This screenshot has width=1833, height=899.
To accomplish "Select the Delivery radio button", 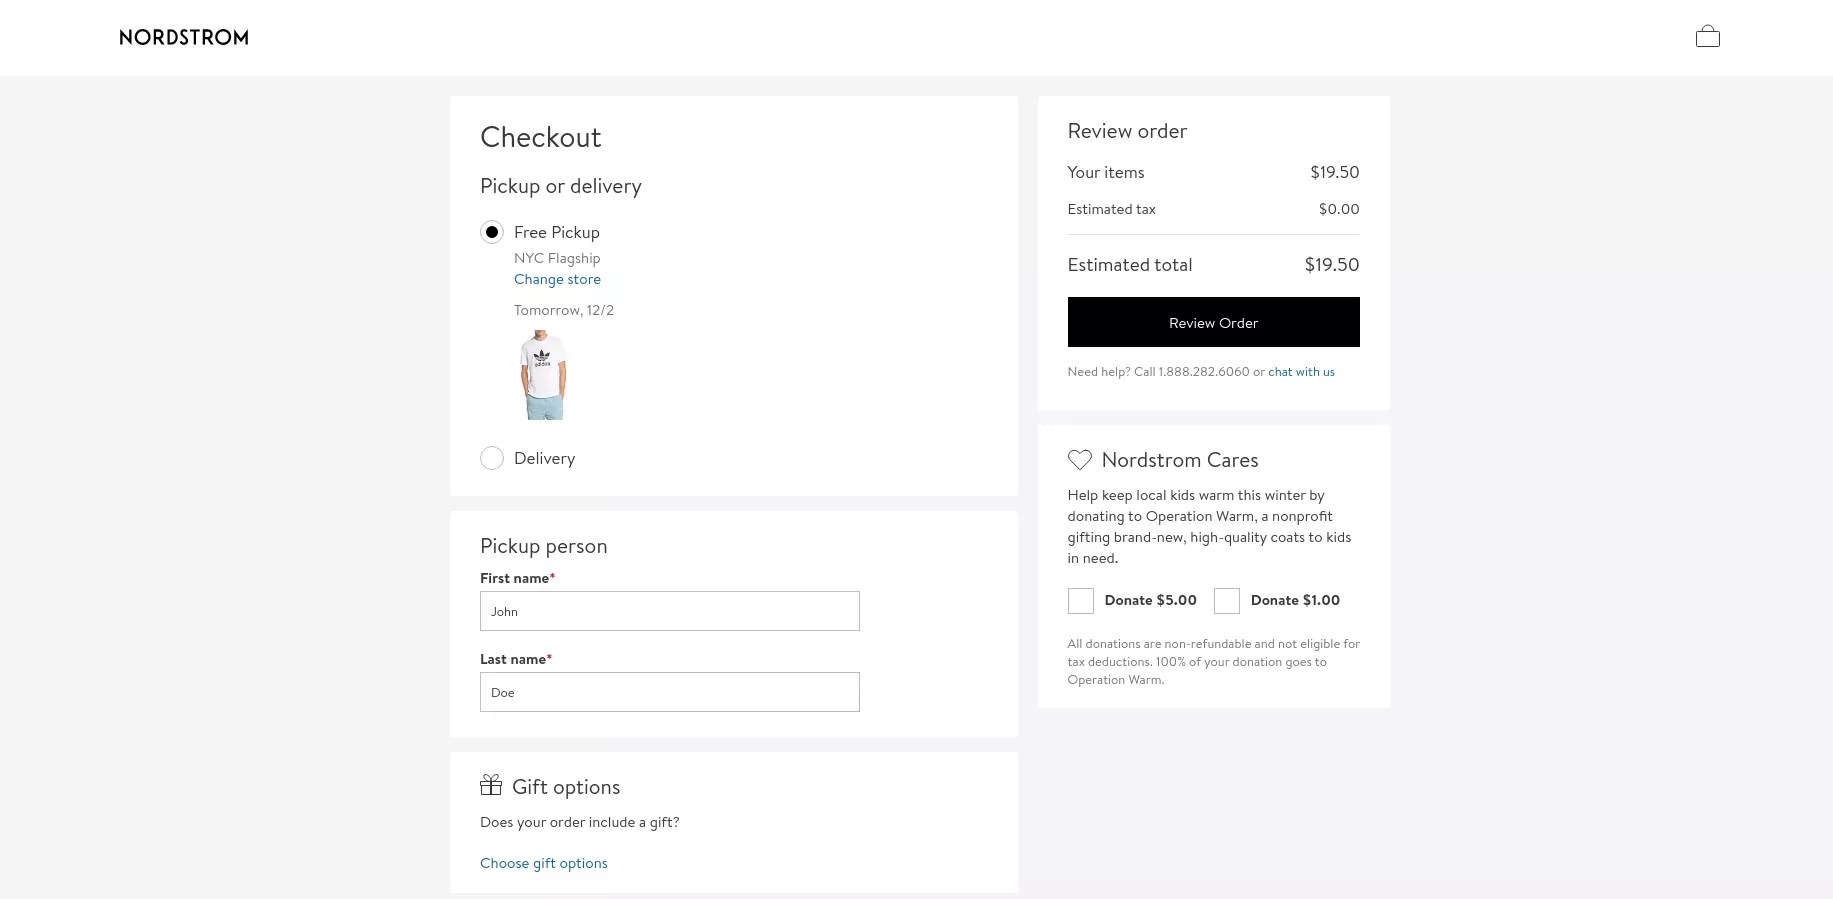I will click(x=491, y=458).
